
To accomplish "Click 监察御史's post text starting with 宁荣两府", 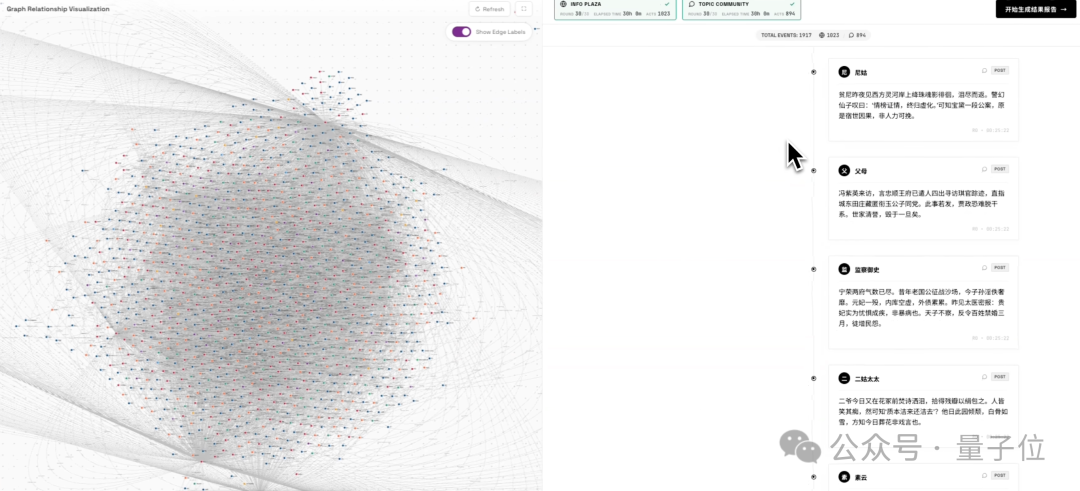I will point(923,307).
